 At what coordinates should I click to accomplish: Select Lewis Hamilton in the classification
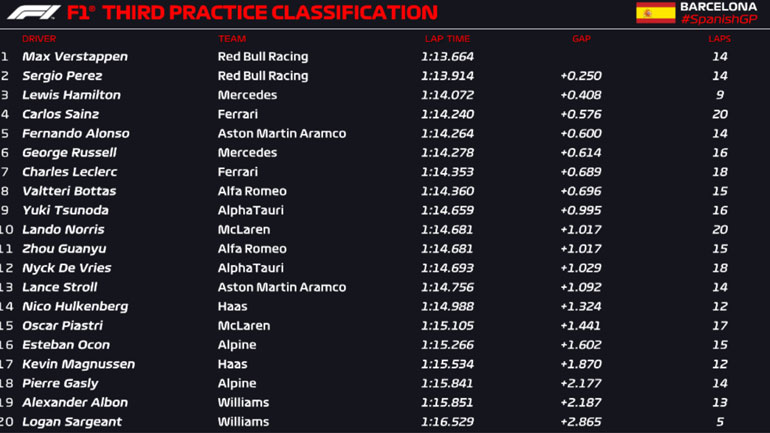click(x=71, y=95)
